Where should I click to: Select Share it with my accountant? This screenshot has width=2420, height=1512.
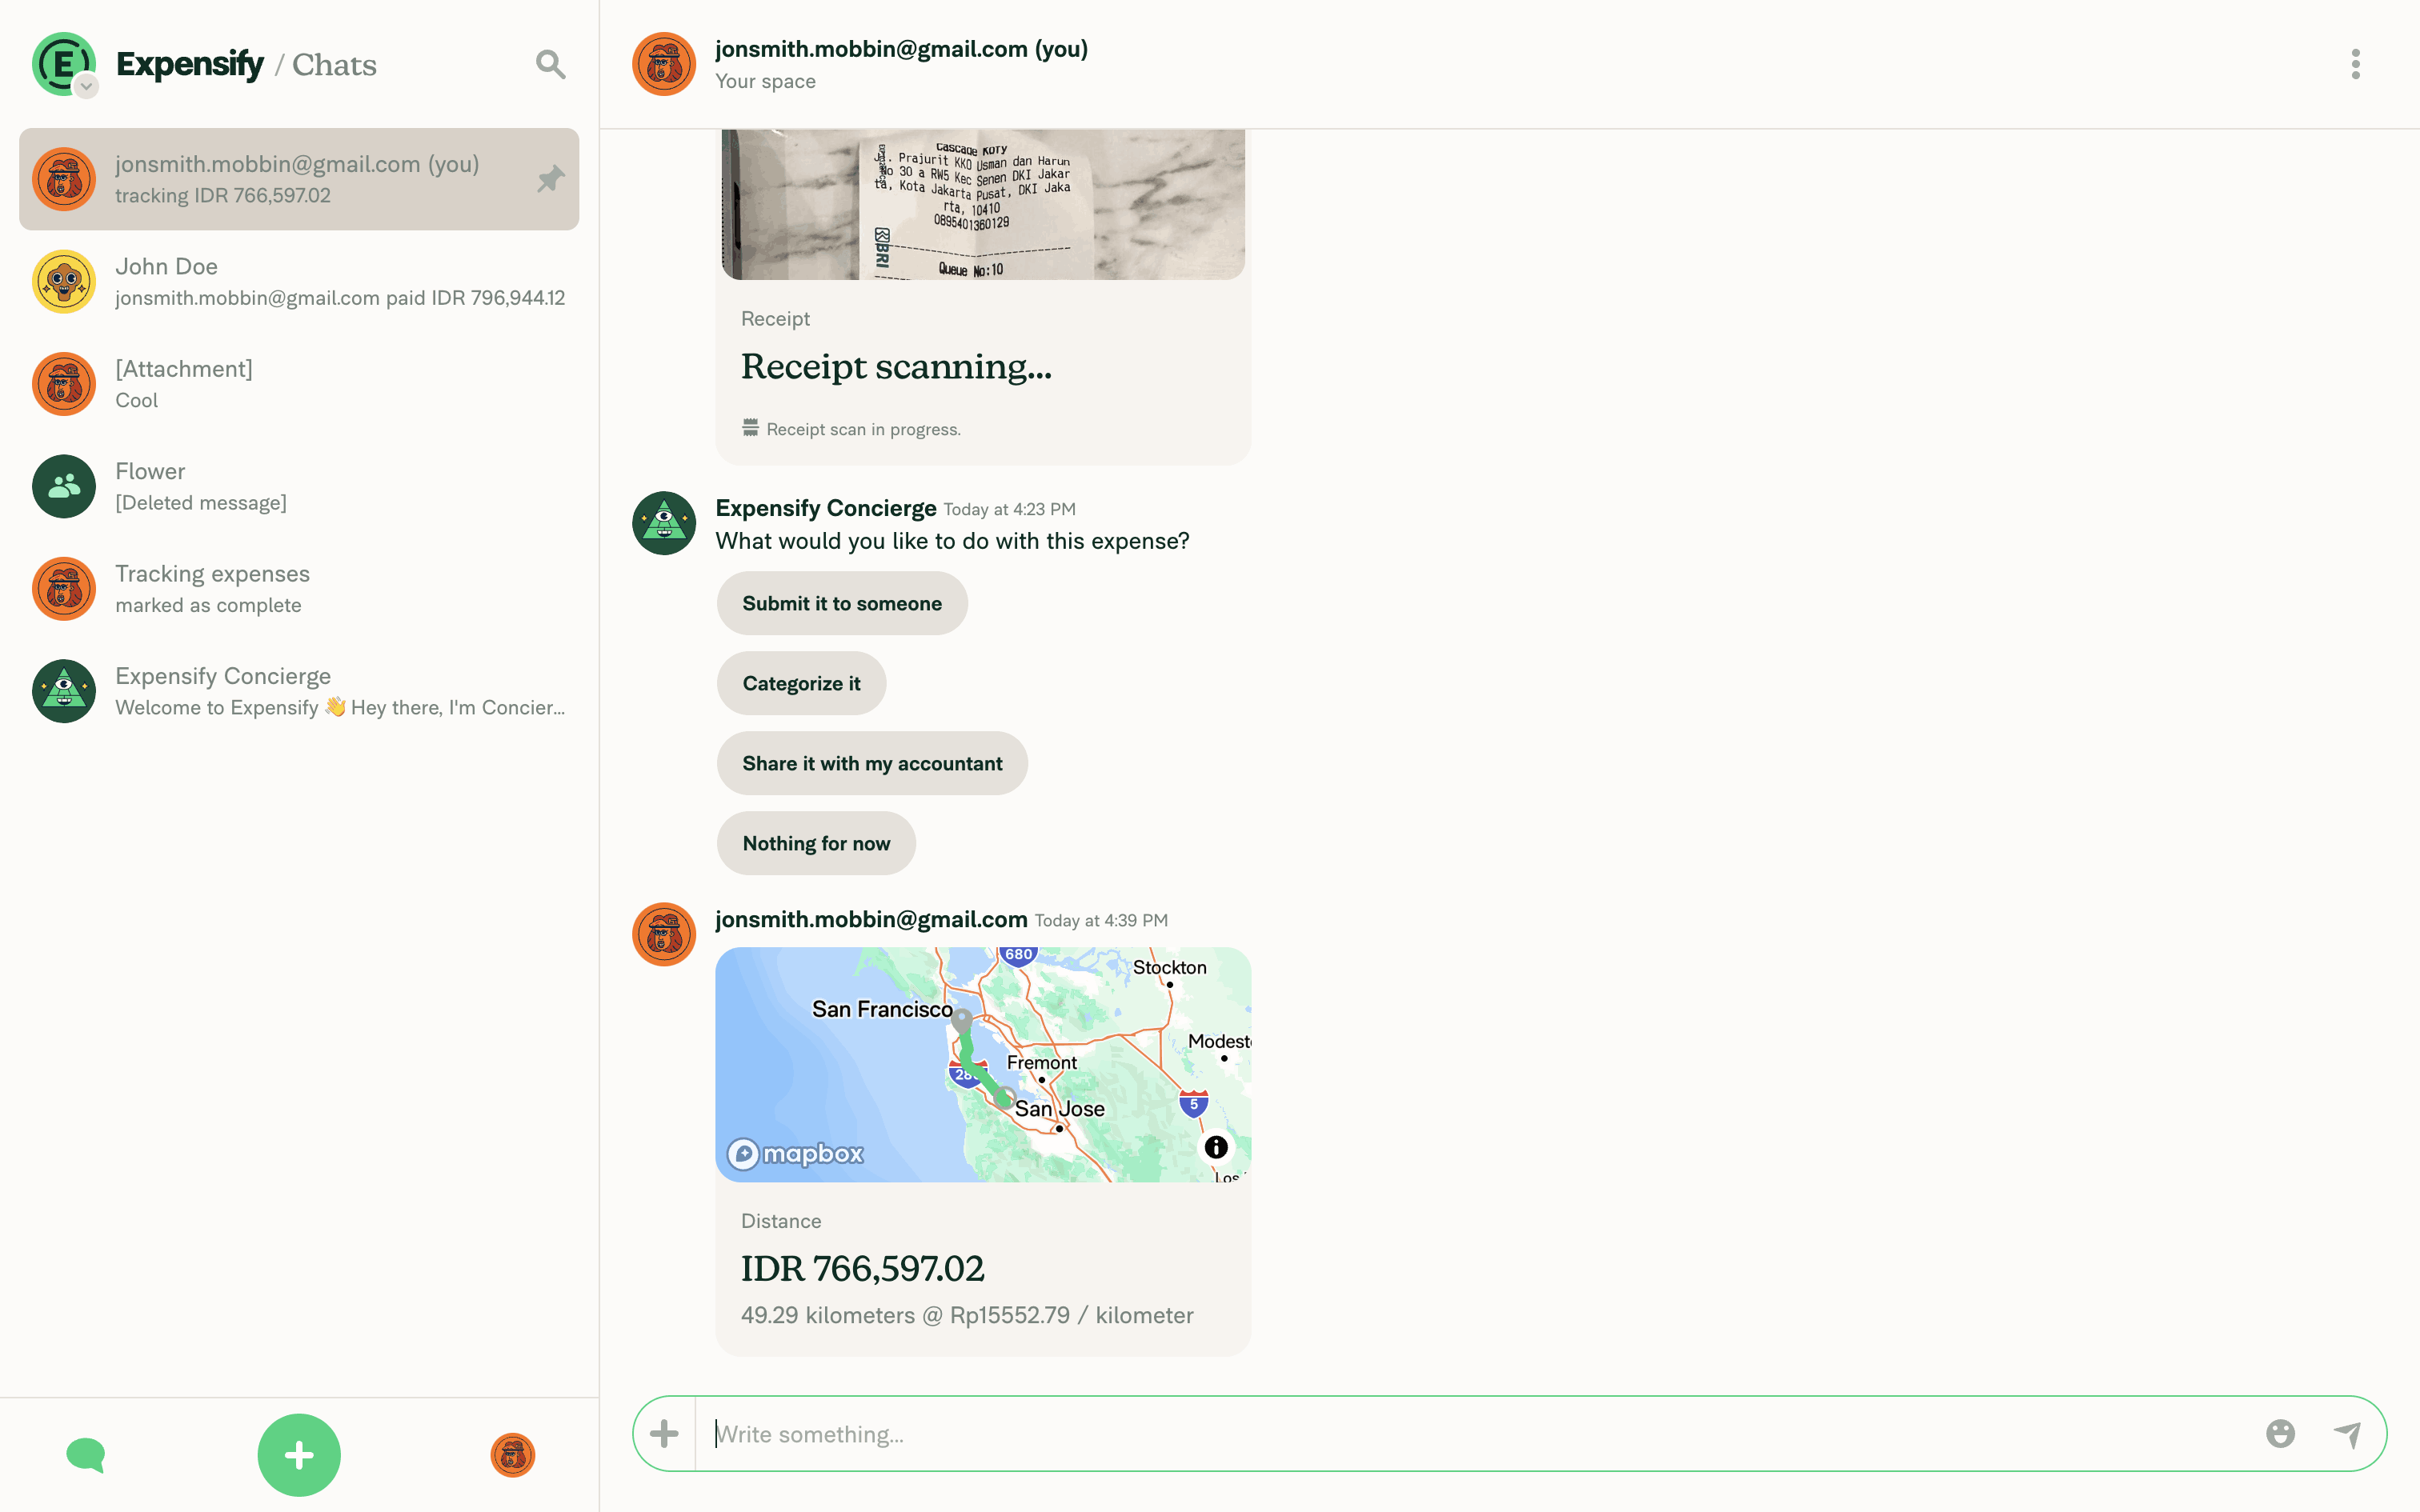[871, 763]
